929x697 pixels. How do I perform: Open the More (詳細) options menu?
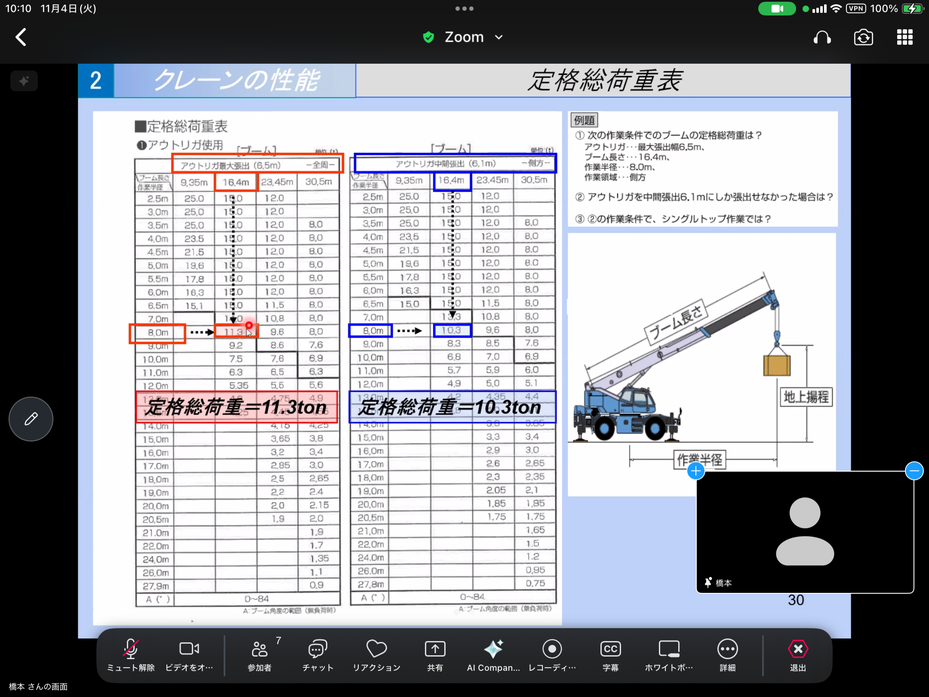point(727,654)
